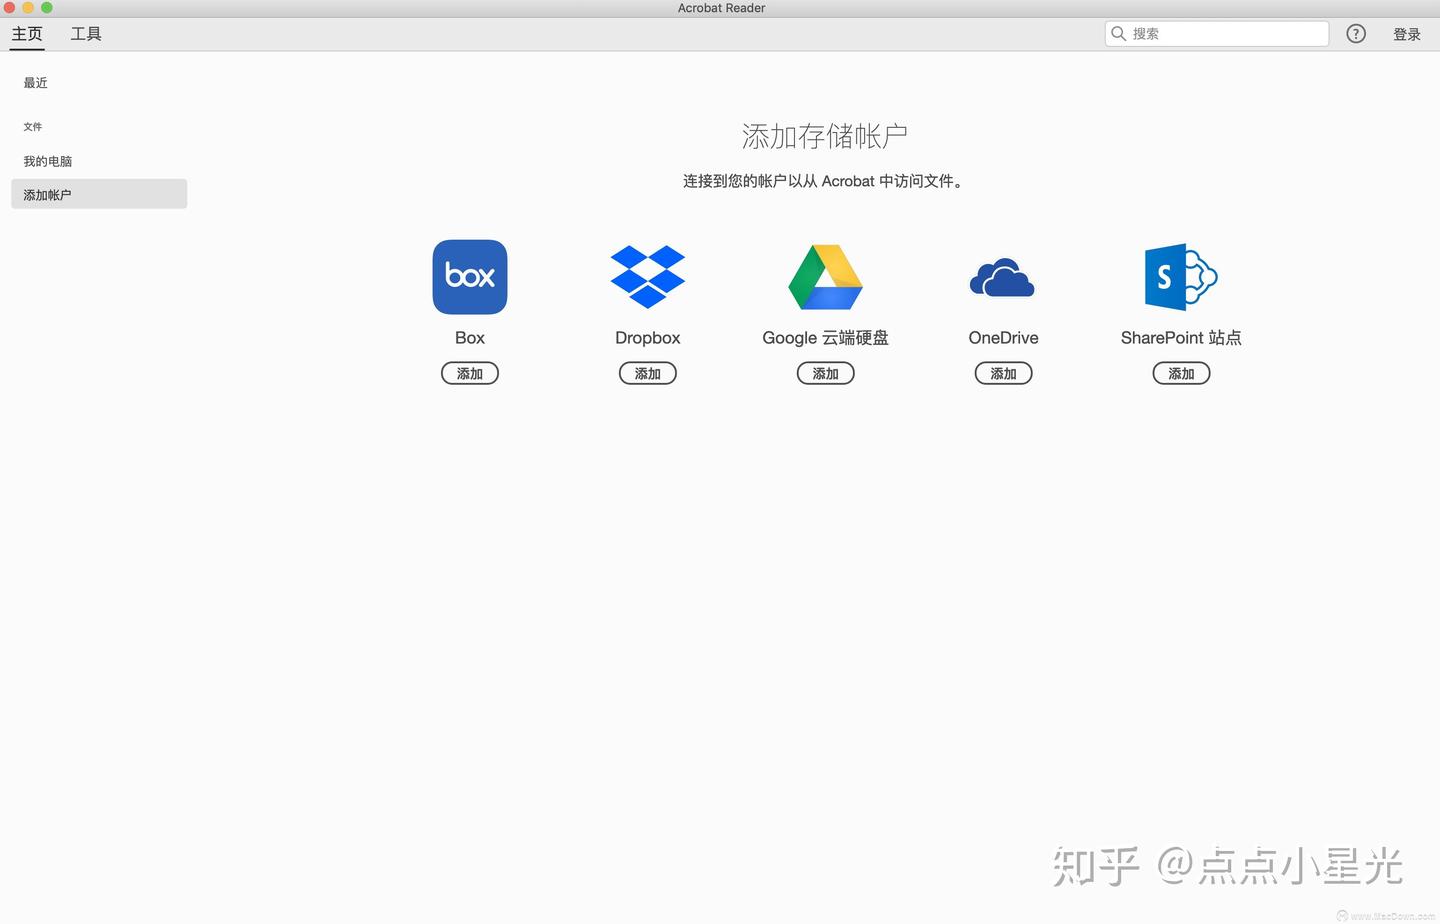
Task: Click the green zoom button of the window
Action: 44,7
